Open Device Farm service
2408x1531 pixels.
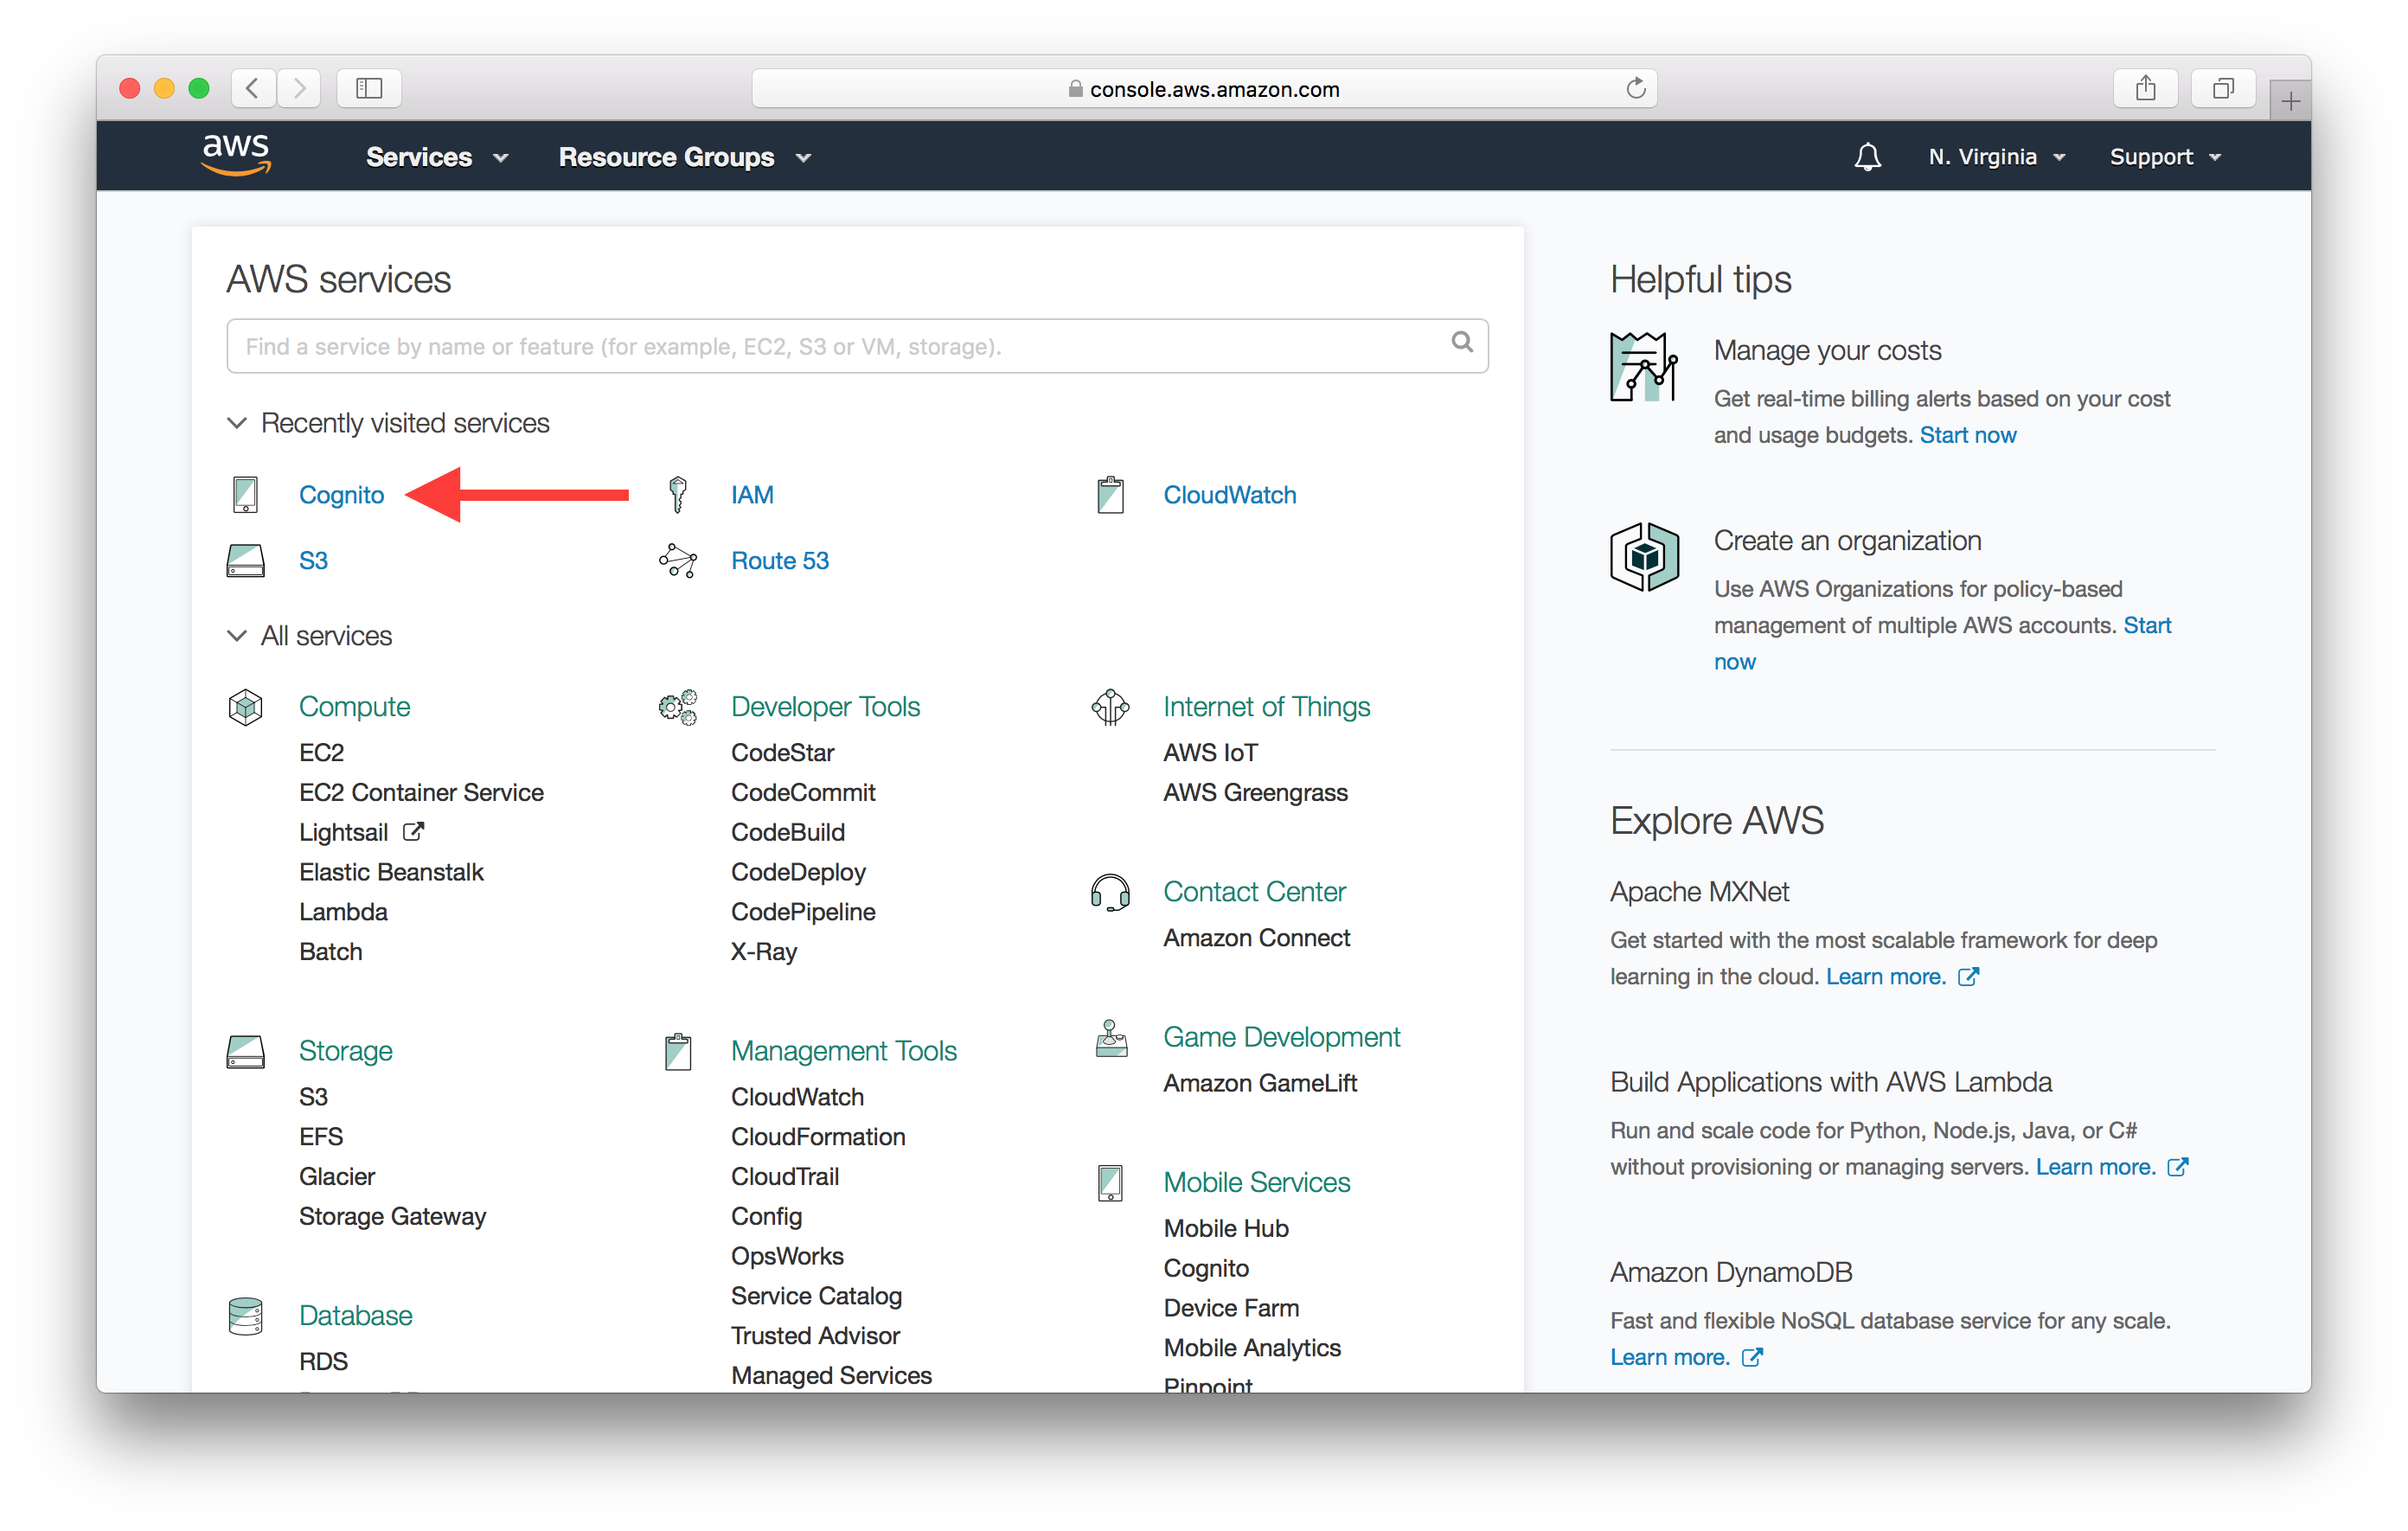[1231, 1308]
